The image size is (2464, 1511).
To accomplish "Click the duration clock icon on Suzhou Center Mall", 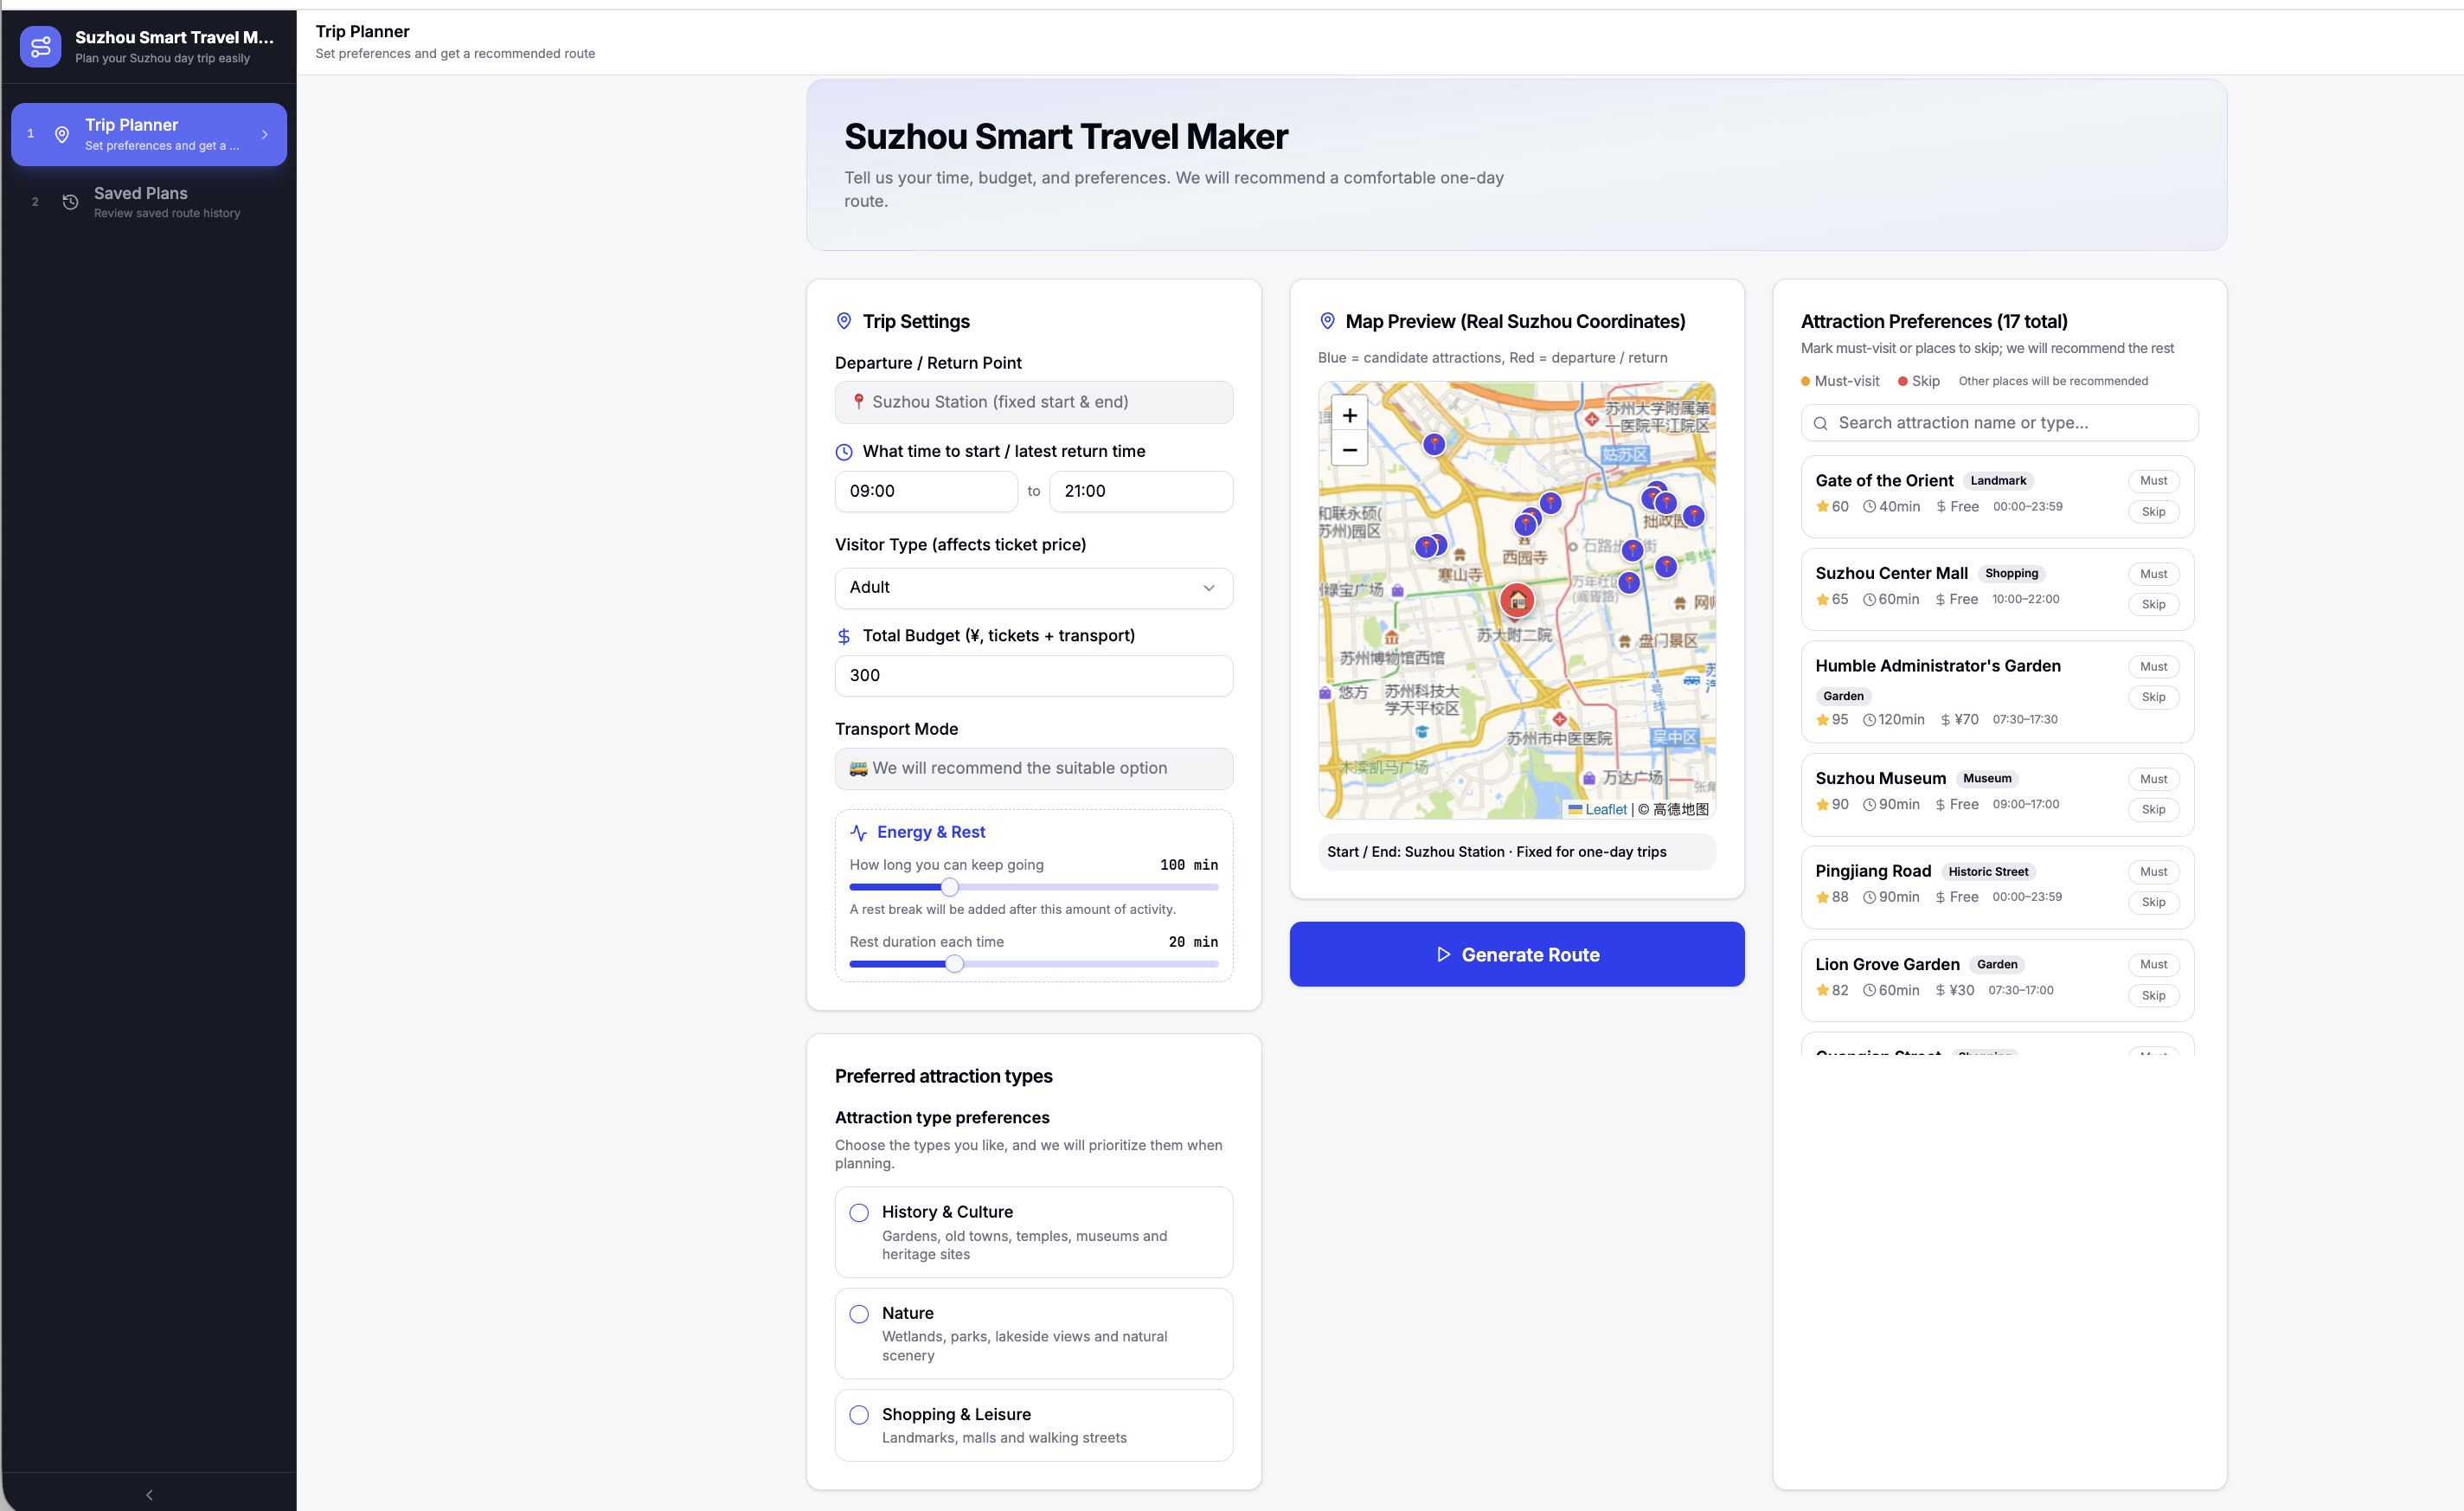I will (x=1869, y=599).
